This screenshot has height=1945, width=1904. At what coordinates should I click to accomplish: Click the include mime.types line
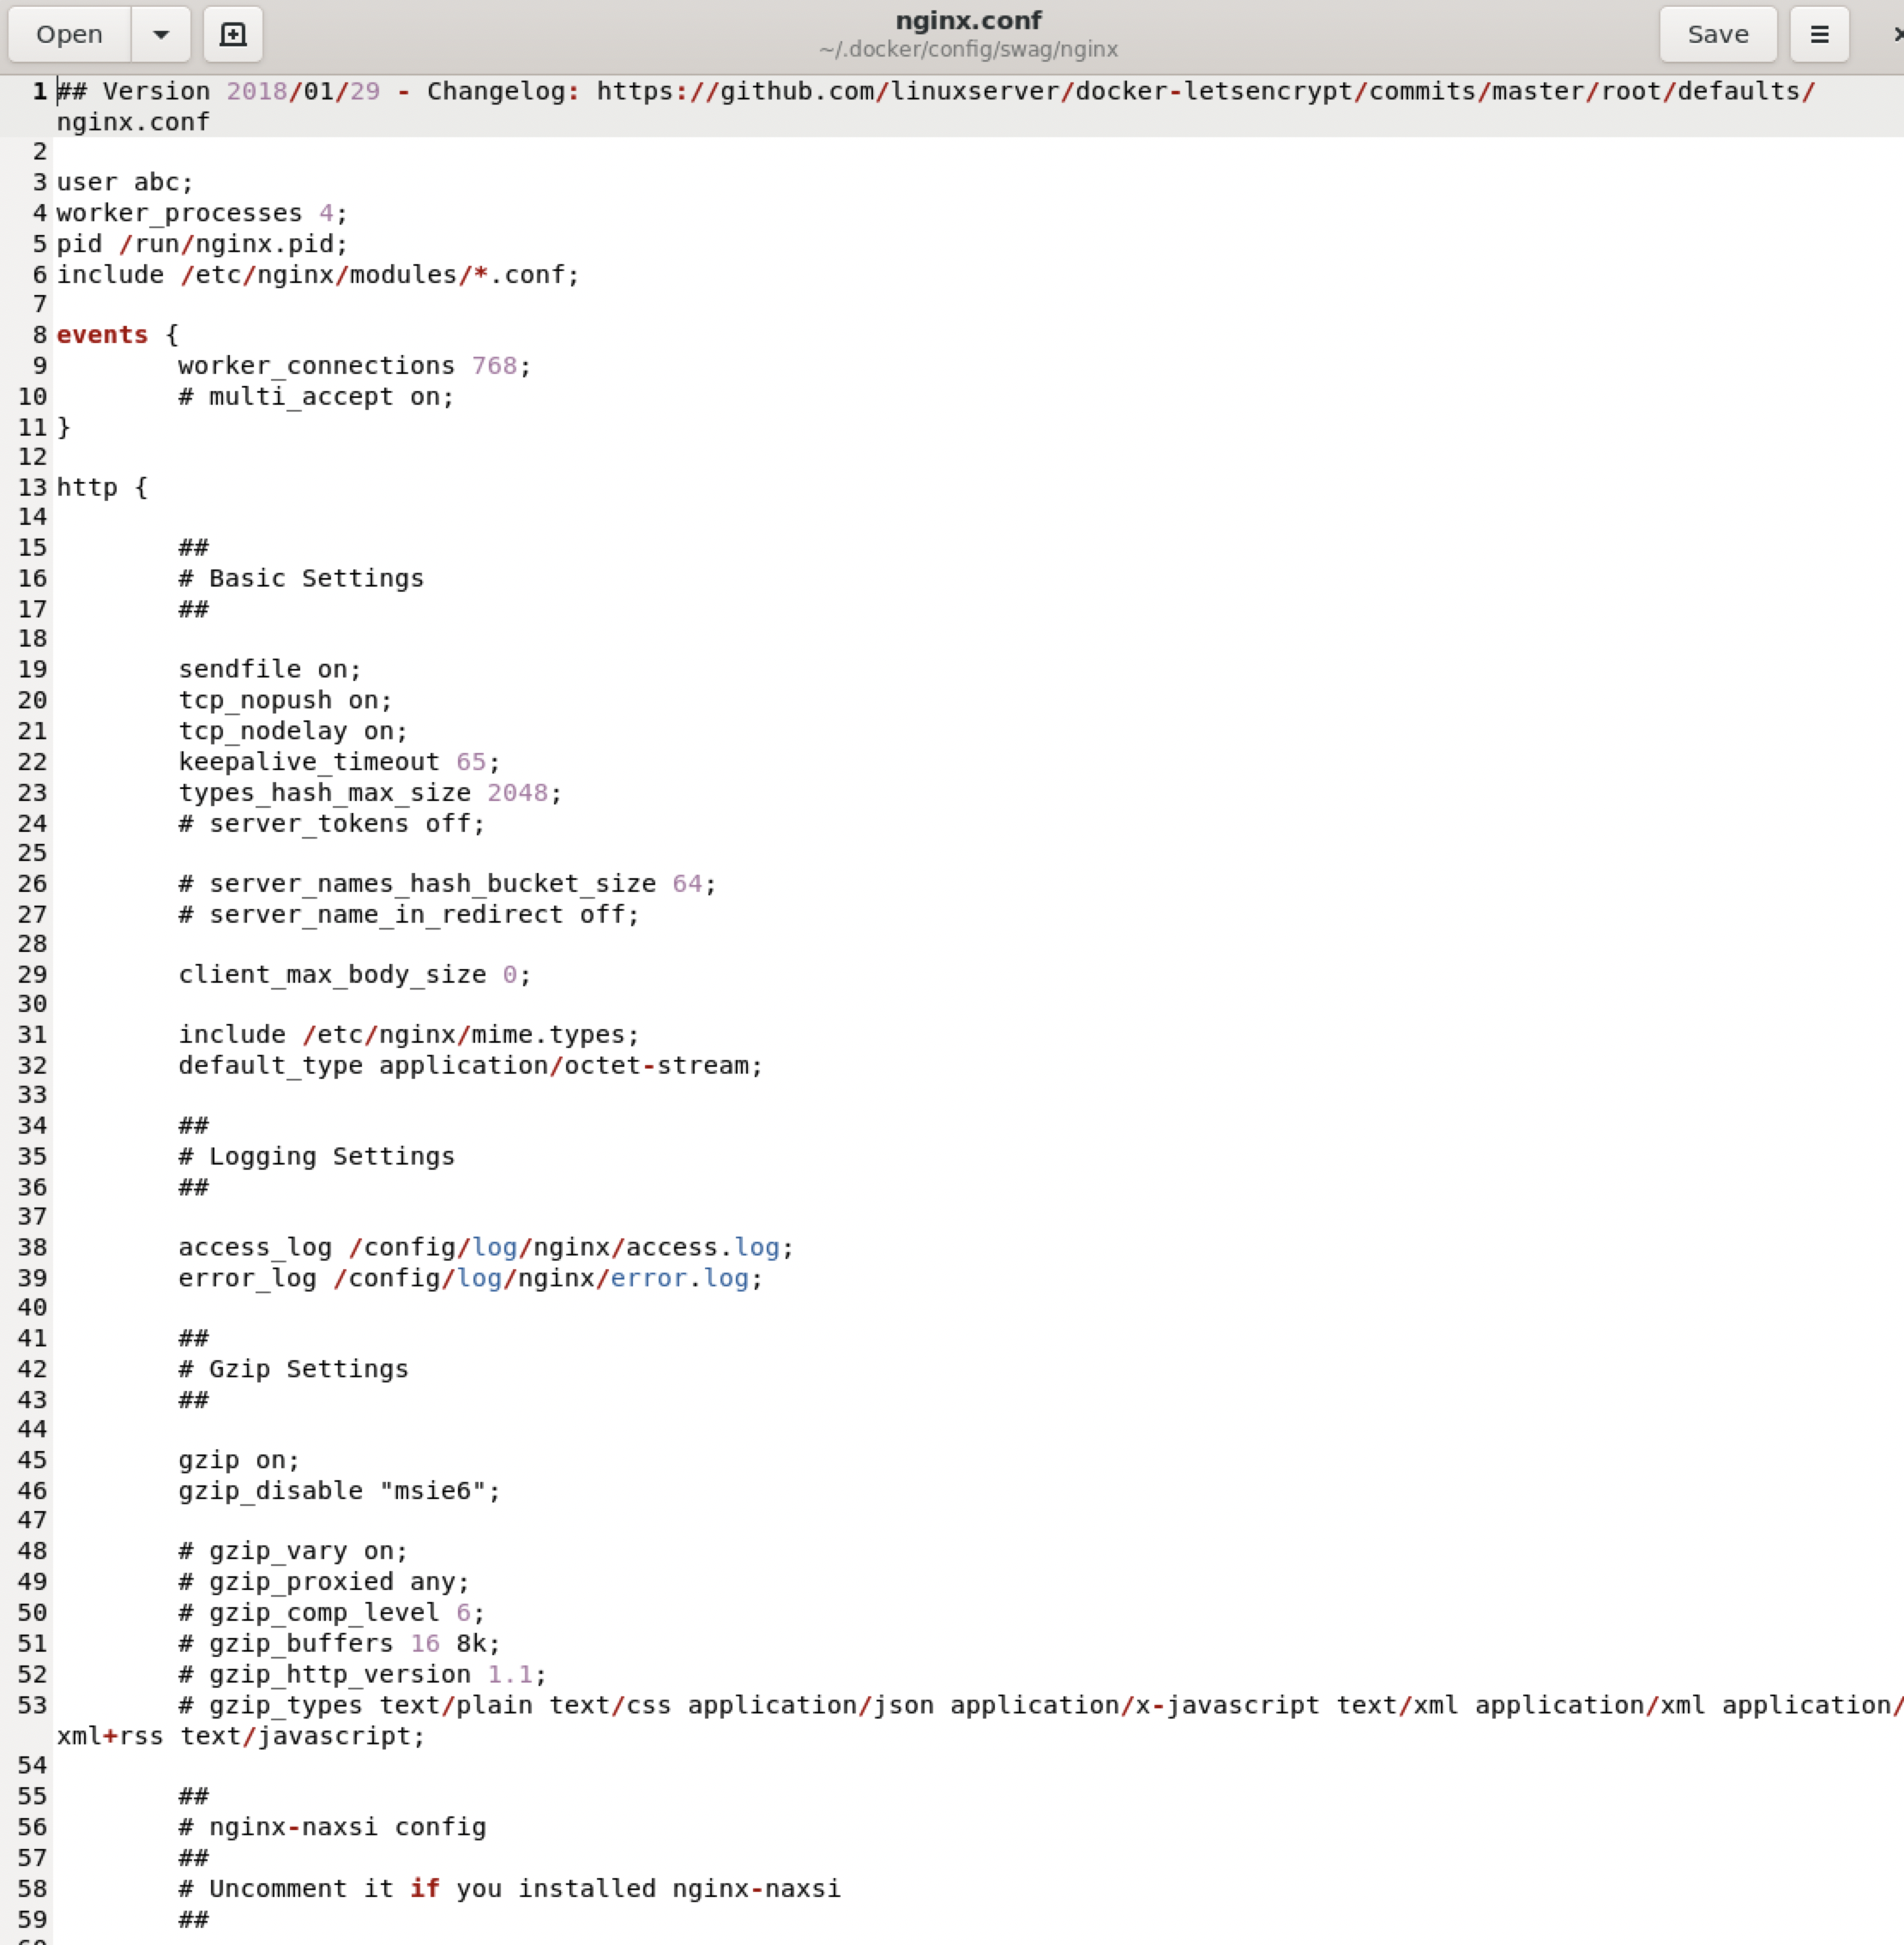407,1035
